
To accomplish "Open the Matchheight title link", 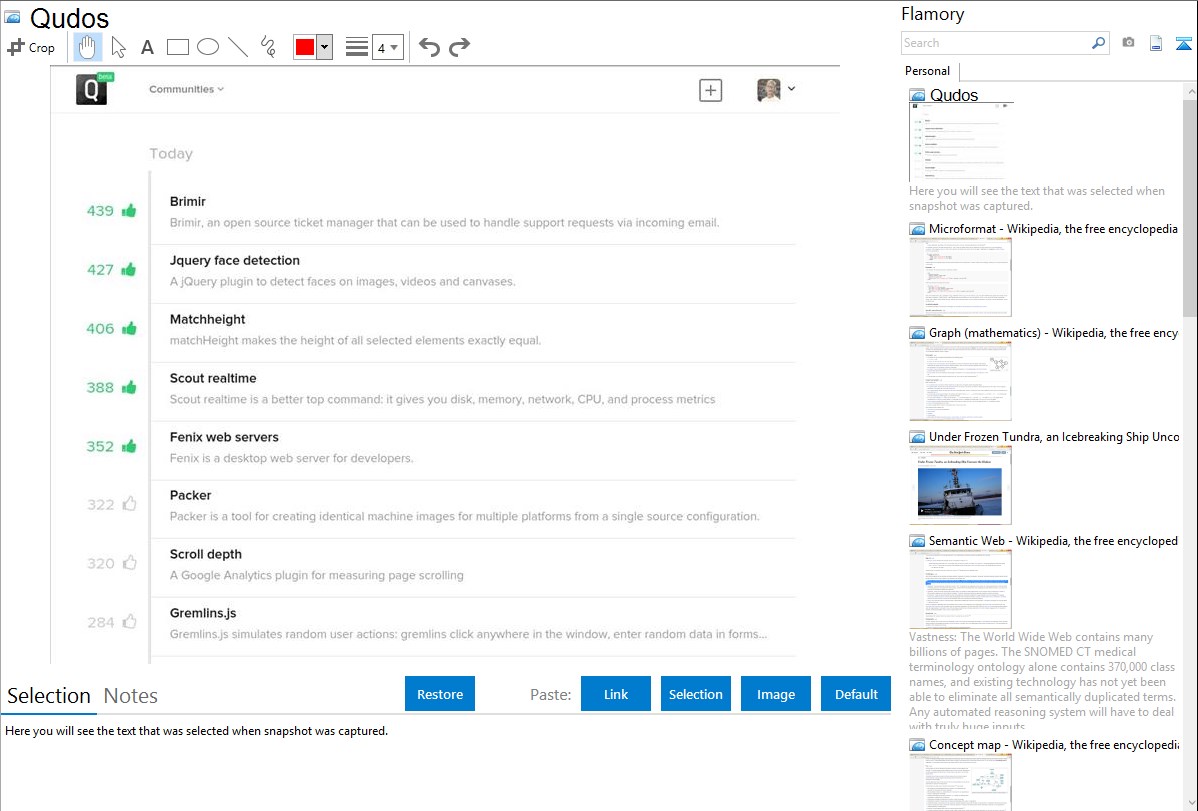I will click(x=207, y=319).
